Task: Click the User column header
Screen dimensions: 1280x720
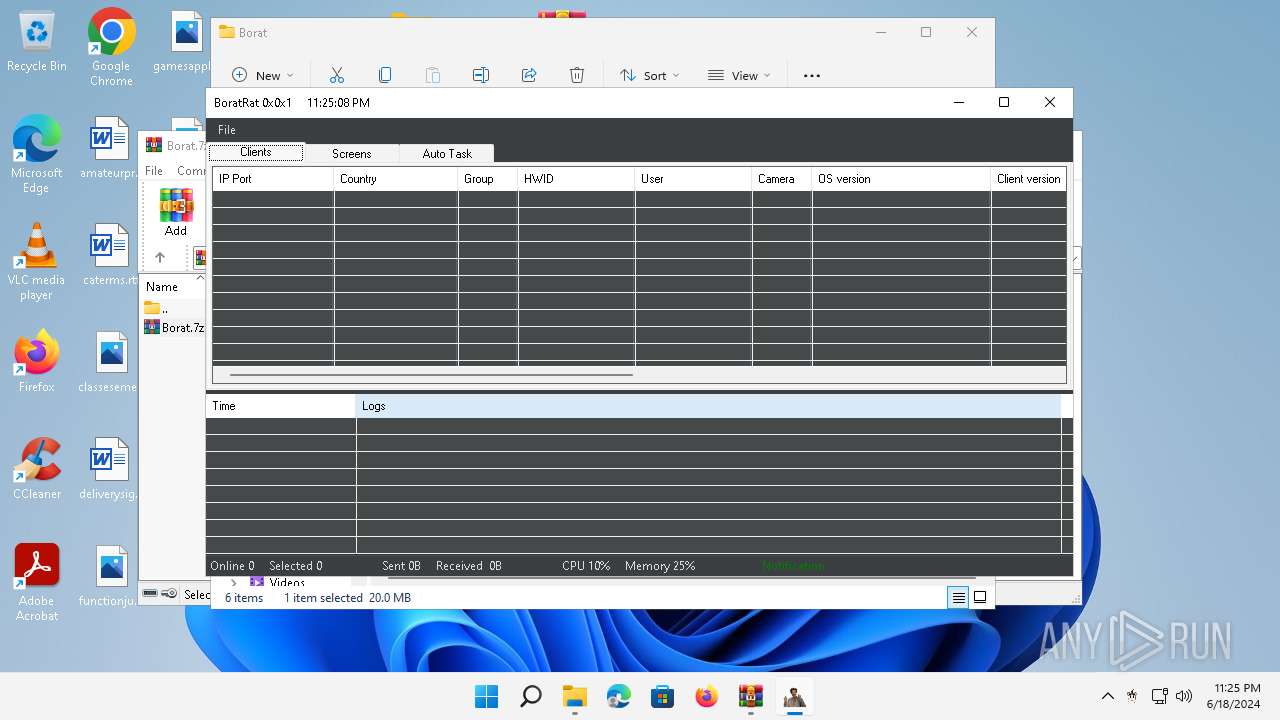Action: [x=693, y=179]
